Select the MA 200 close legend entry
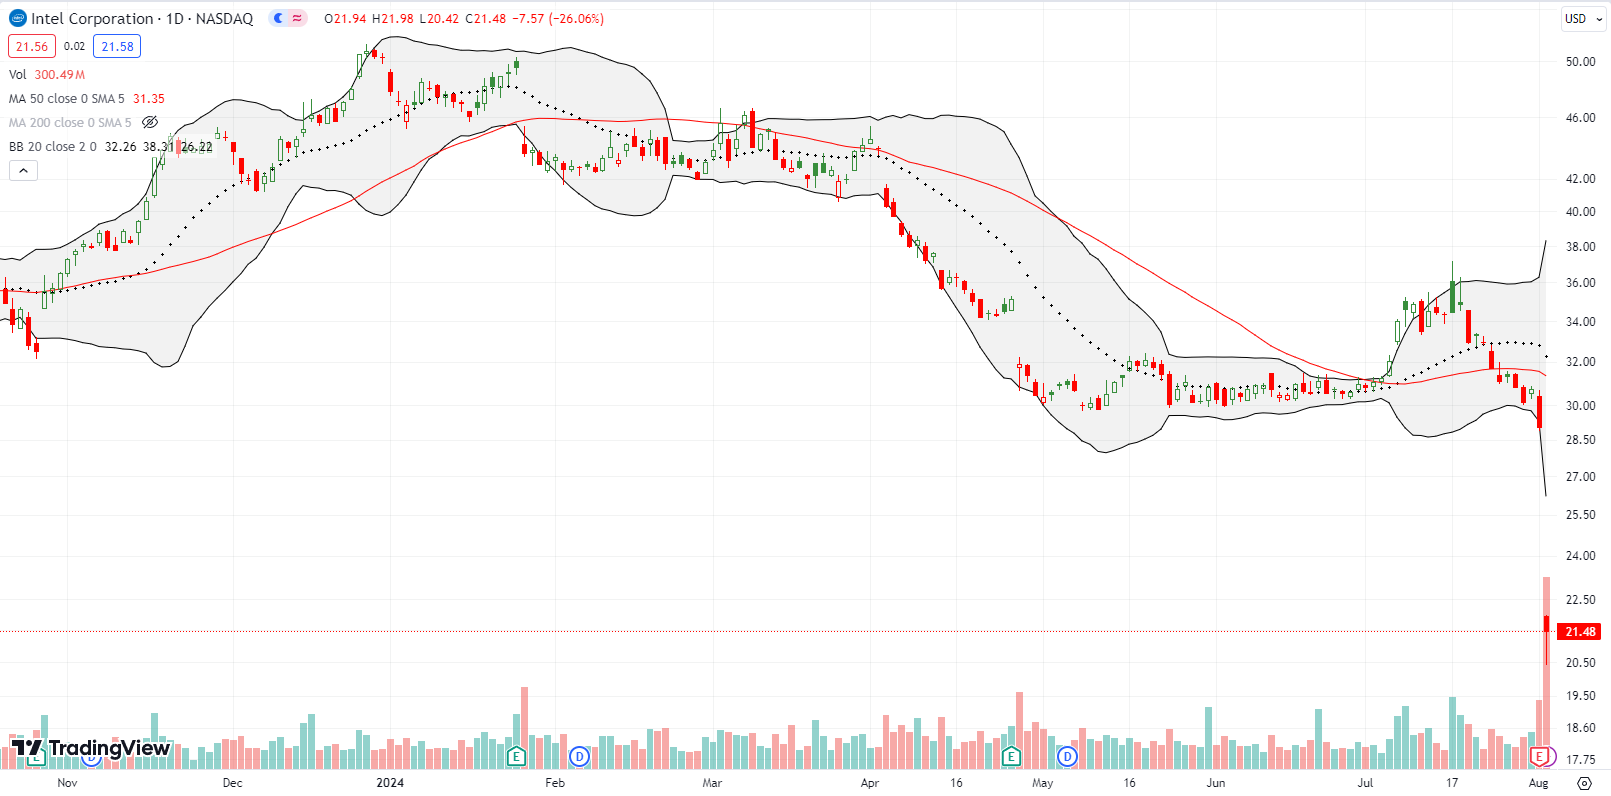 click(x=70, y=122)
